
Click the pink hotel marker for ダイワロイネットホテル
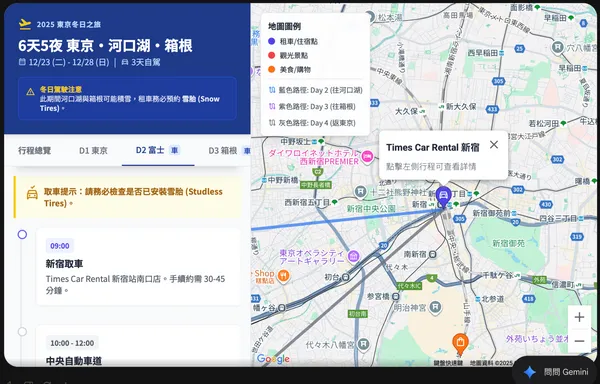coord(367,156)
